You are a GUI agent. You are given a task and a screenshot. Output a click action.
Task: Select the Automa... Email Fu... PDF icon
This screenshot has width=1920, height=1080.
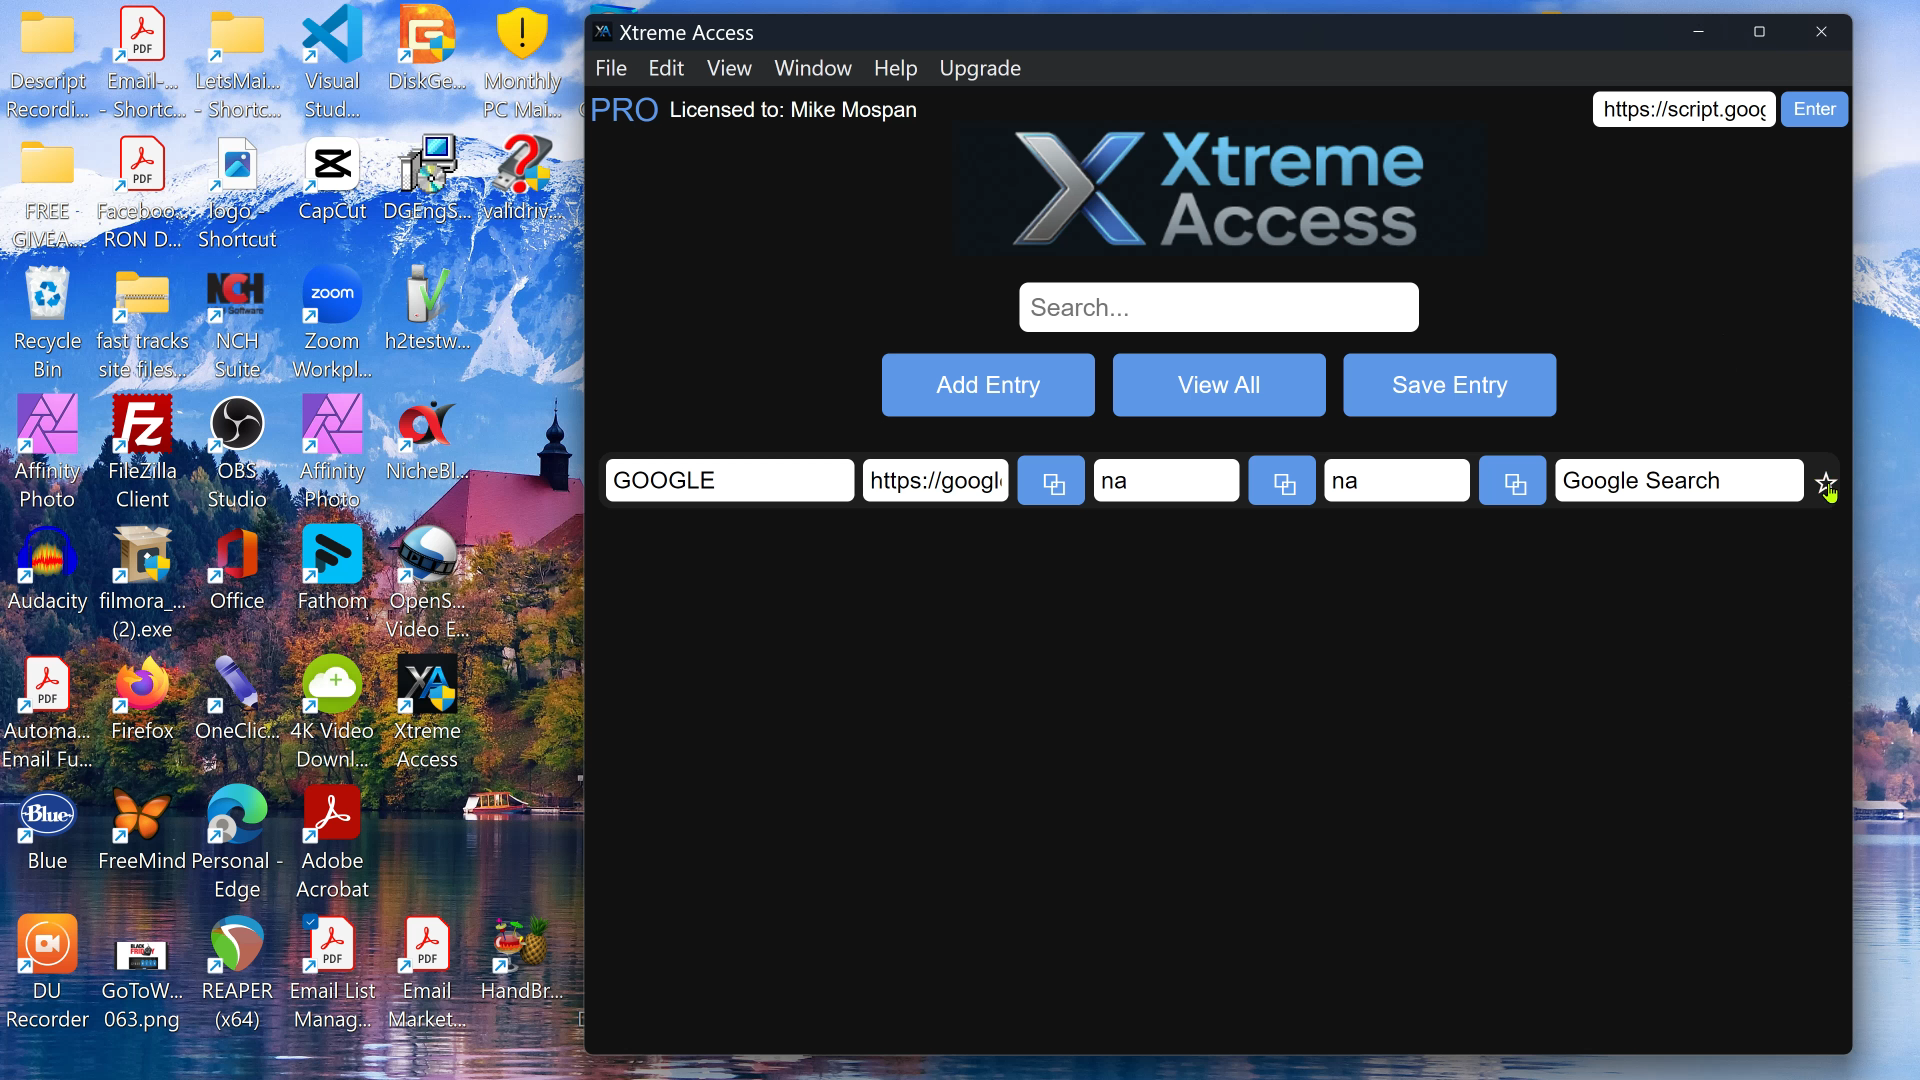pyautogui.click(x=47, y=712)
